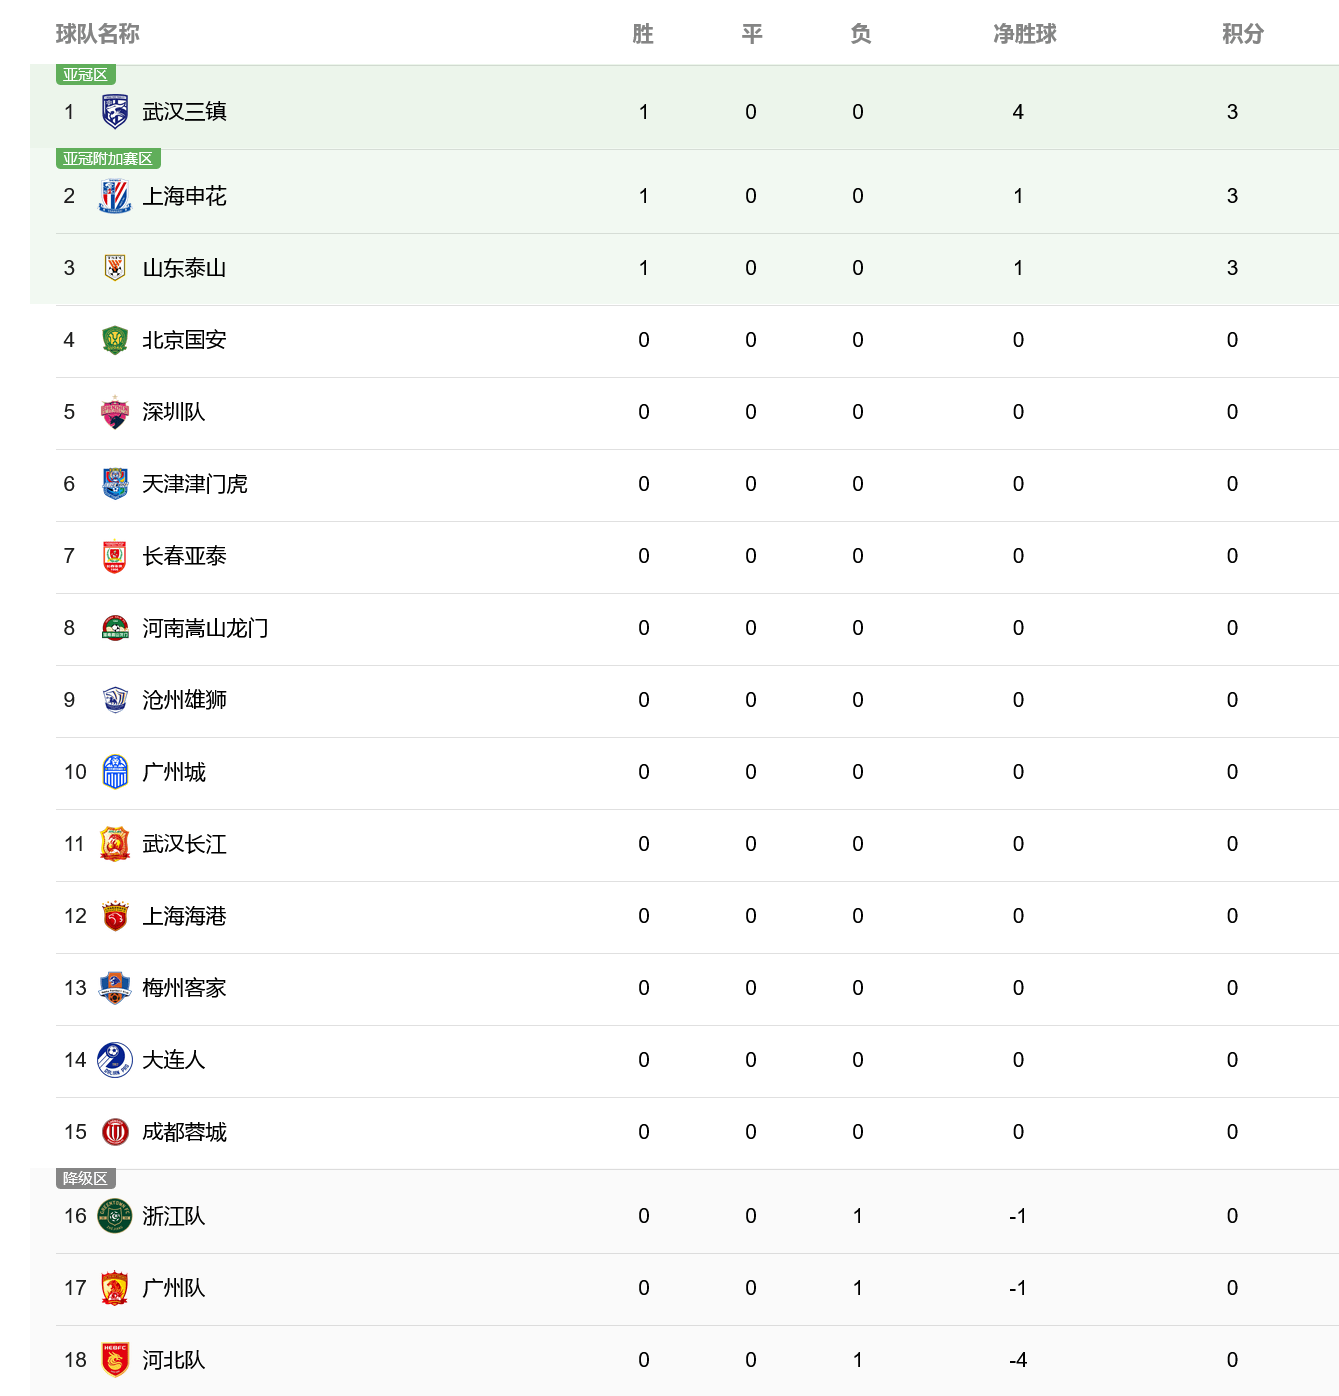The image size is (1339, 1396).
Task: Click the 亚冠附加赛区 zone label
Action: coord(108,159)
